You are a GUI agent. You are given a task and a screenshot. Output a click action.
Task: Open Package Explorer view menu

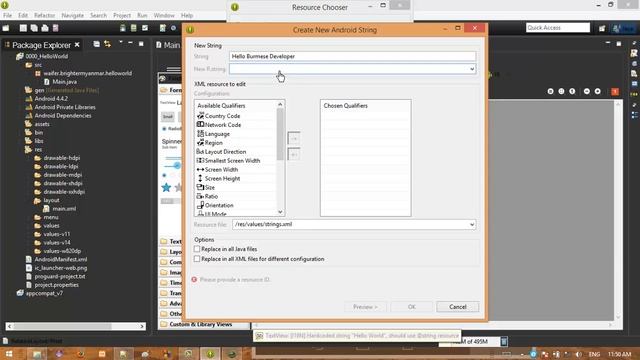tap(121, 42)
